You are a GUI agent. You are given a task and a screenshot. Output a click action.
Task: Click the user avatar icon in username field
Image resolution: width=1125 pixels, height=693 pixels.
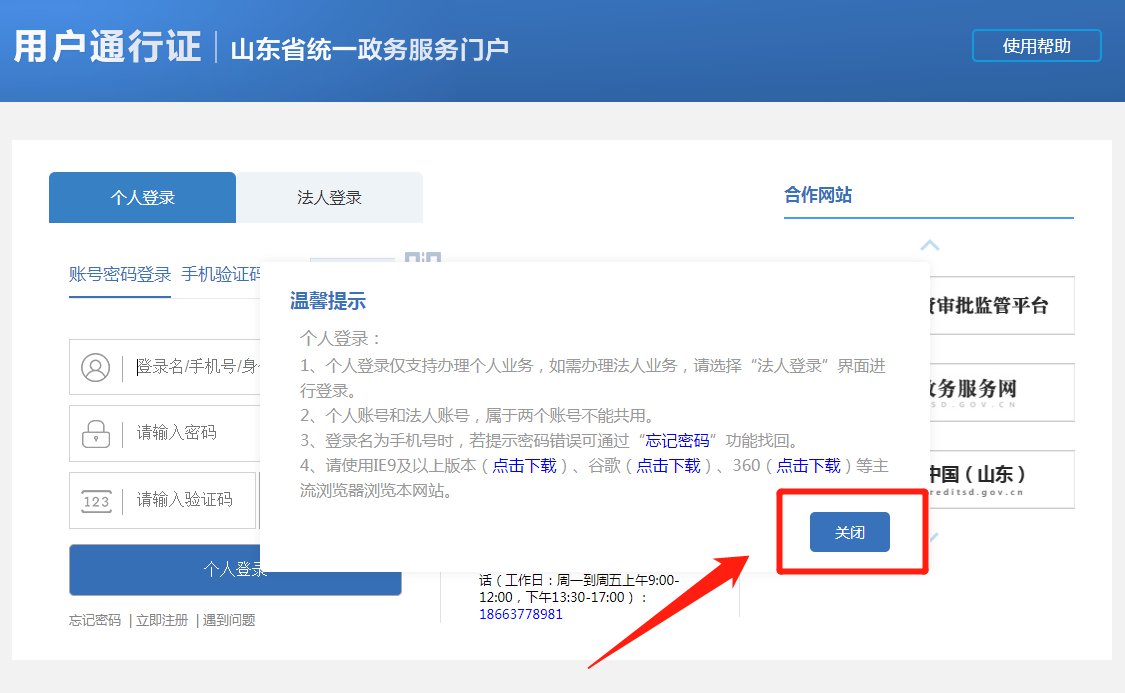tap(95, 367)
